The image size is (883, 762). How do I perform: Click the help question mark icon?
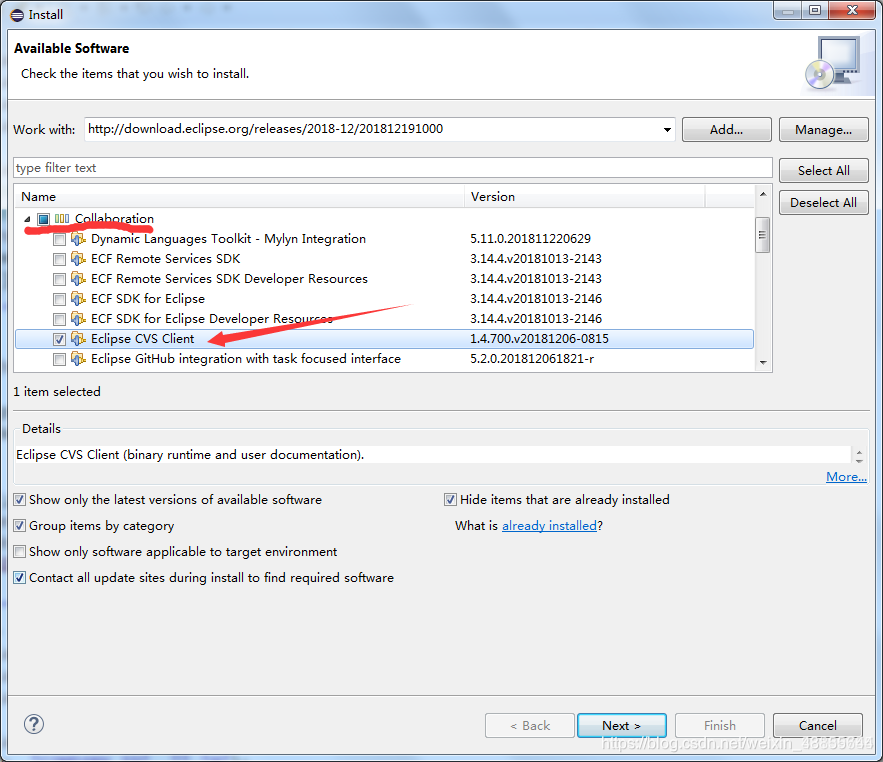point(34,724)
